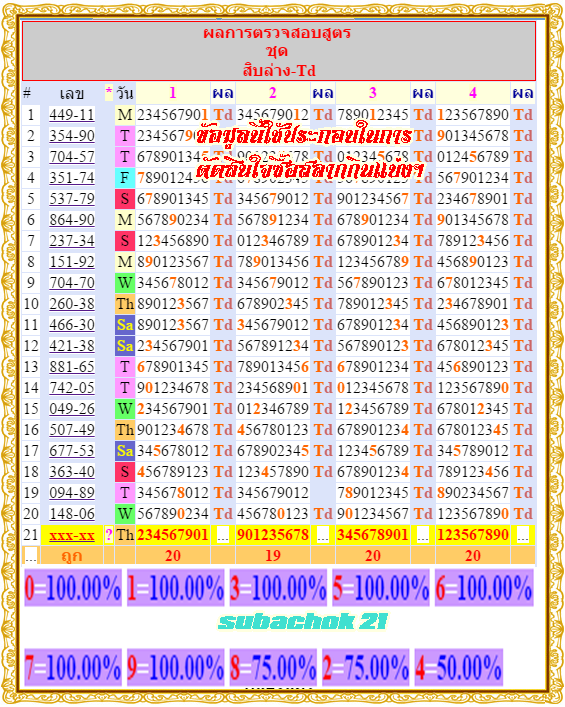Click the สิบล่าง-Td title text
This screenshot has height=707, width=565.
tap(279, 70)
